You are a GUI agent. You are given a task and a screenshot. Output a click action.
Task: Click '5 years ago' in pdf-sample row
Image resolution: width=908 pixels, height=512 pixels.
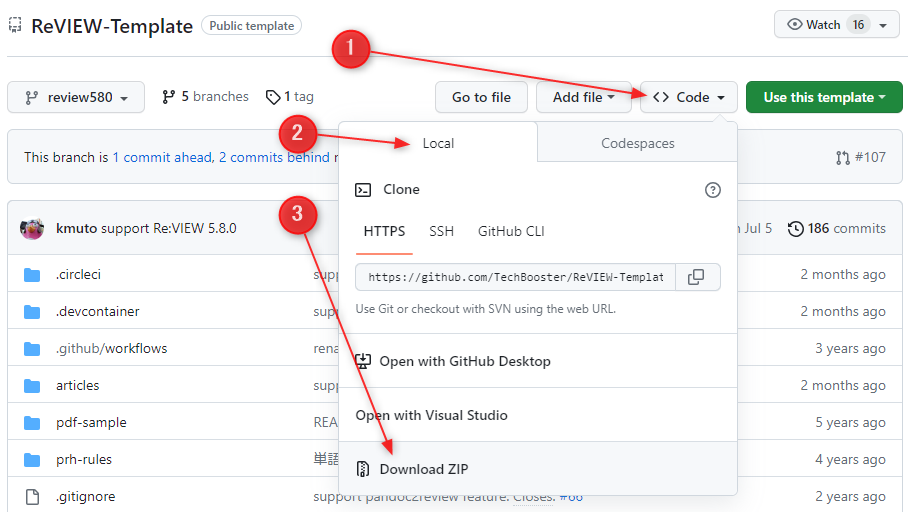pyautogui.click(x=850, y=423)
